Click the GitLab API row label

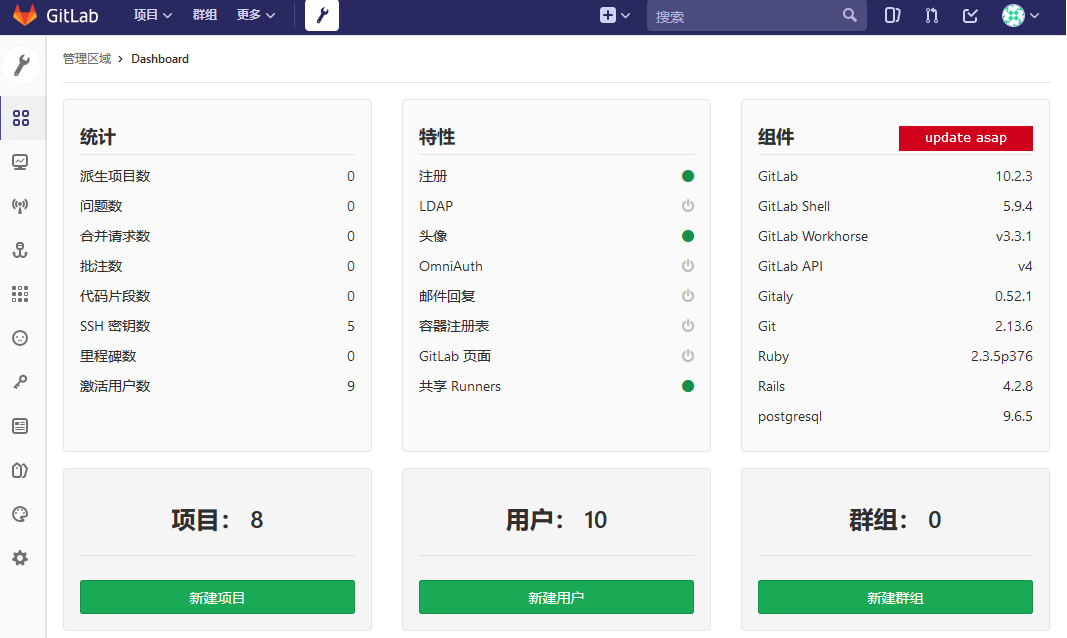(790, 266)
